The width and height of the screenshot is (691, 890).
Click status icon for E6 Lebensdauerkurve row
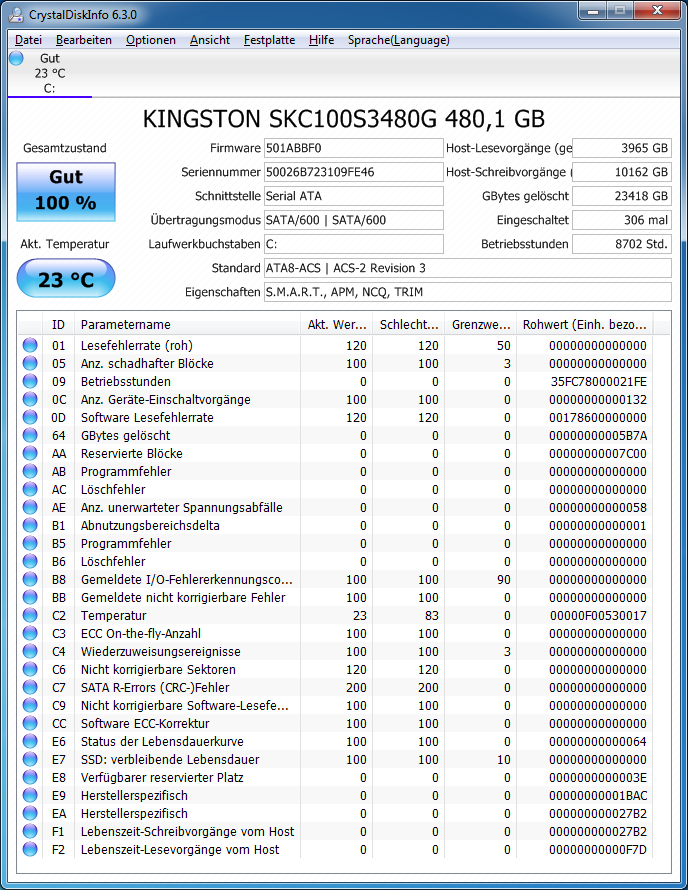coord(30,741)
